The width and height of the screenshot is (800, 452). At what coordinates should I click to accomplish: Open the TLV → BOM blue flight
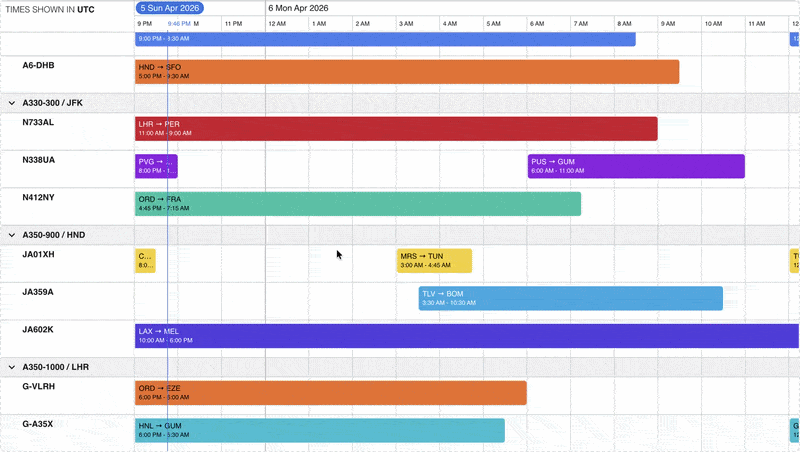[571, 298]
